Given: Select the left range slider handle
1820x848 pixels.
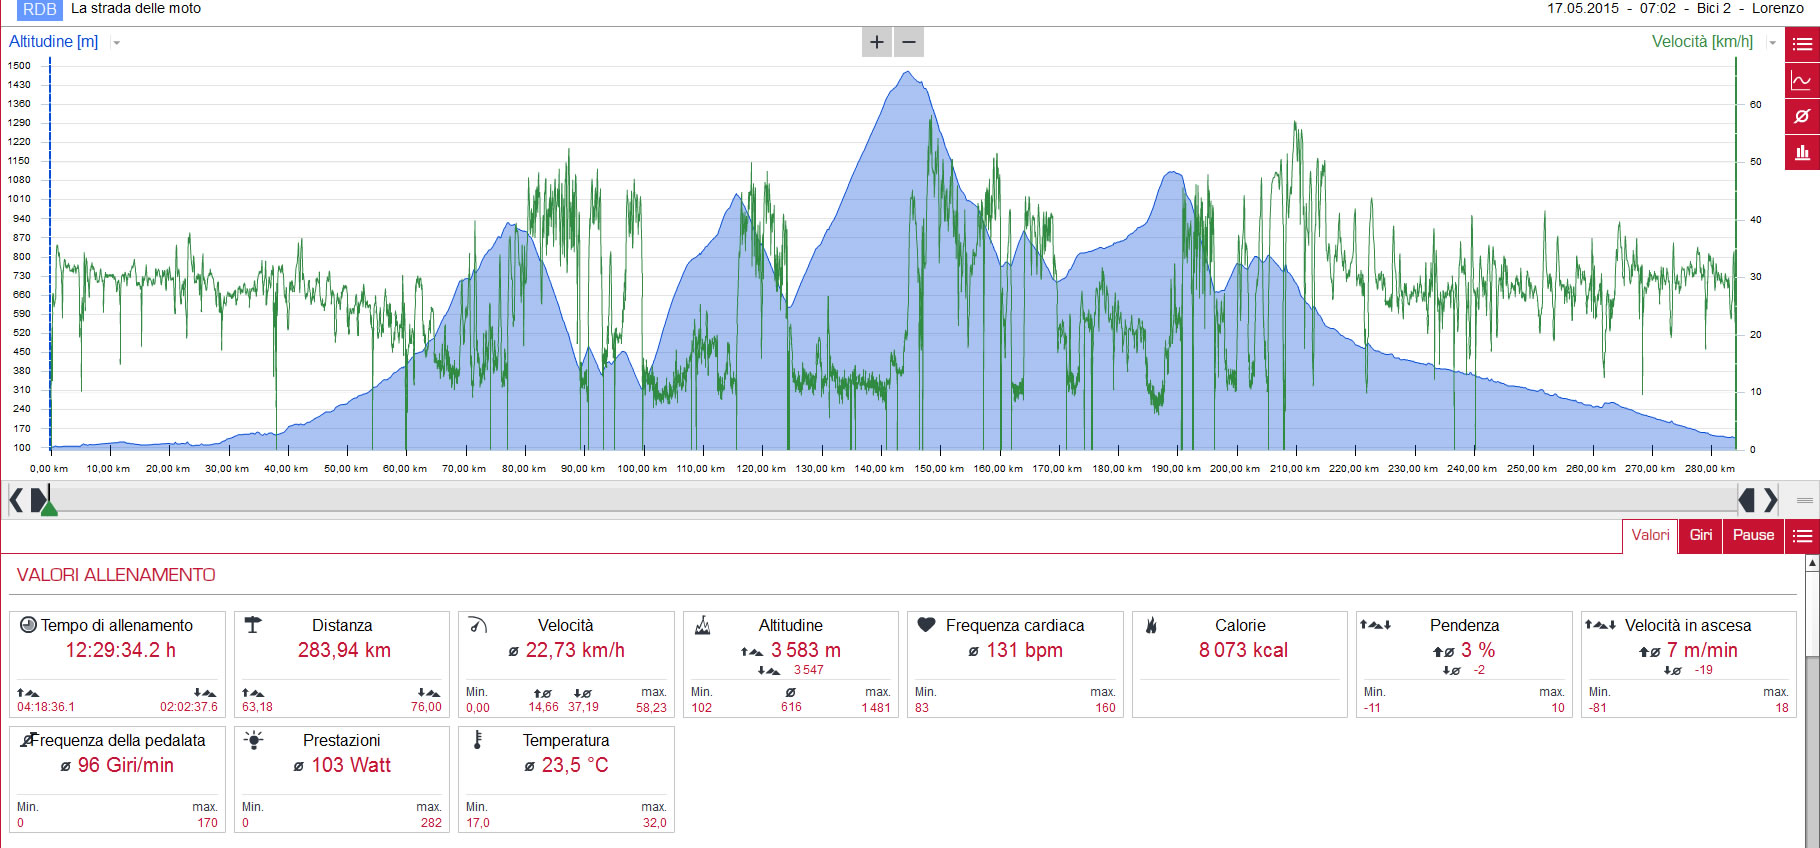Looking at the screenshot, I should point(38,499).
